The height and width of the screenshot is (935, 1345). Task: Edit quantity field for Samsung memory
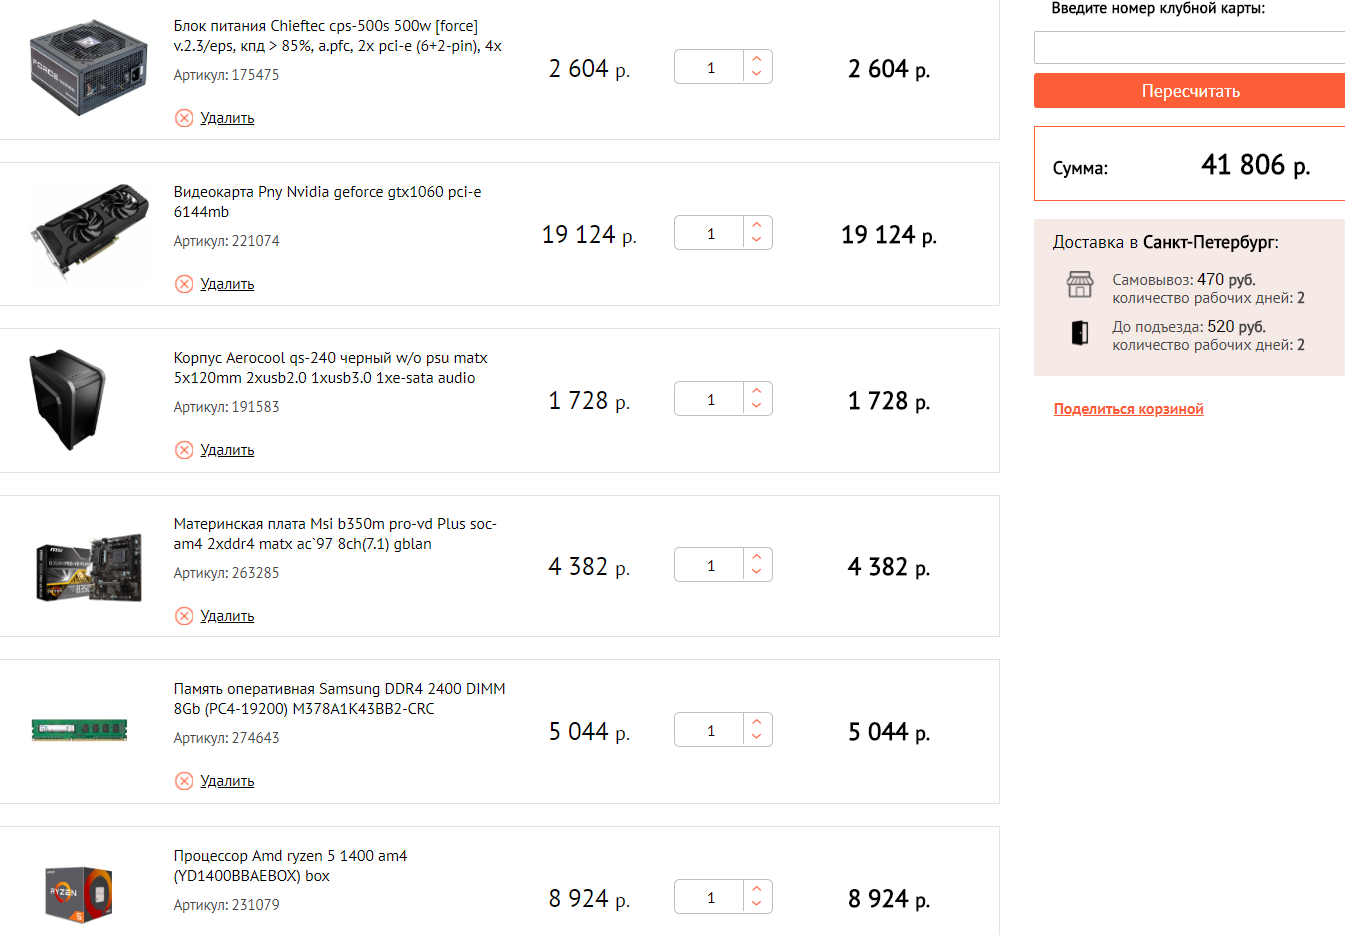[x=711, y=731]
